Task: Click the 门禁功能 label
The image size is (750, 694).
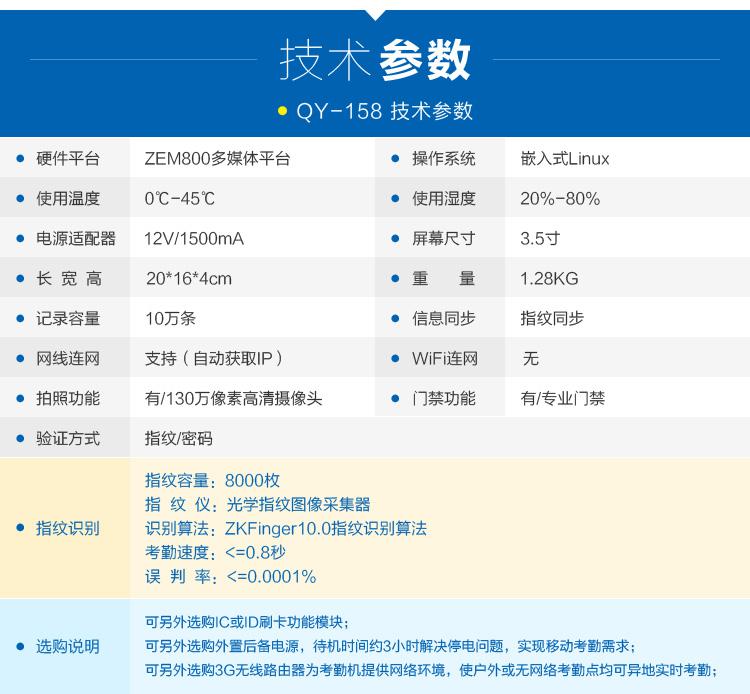Action: click(444, 399)
